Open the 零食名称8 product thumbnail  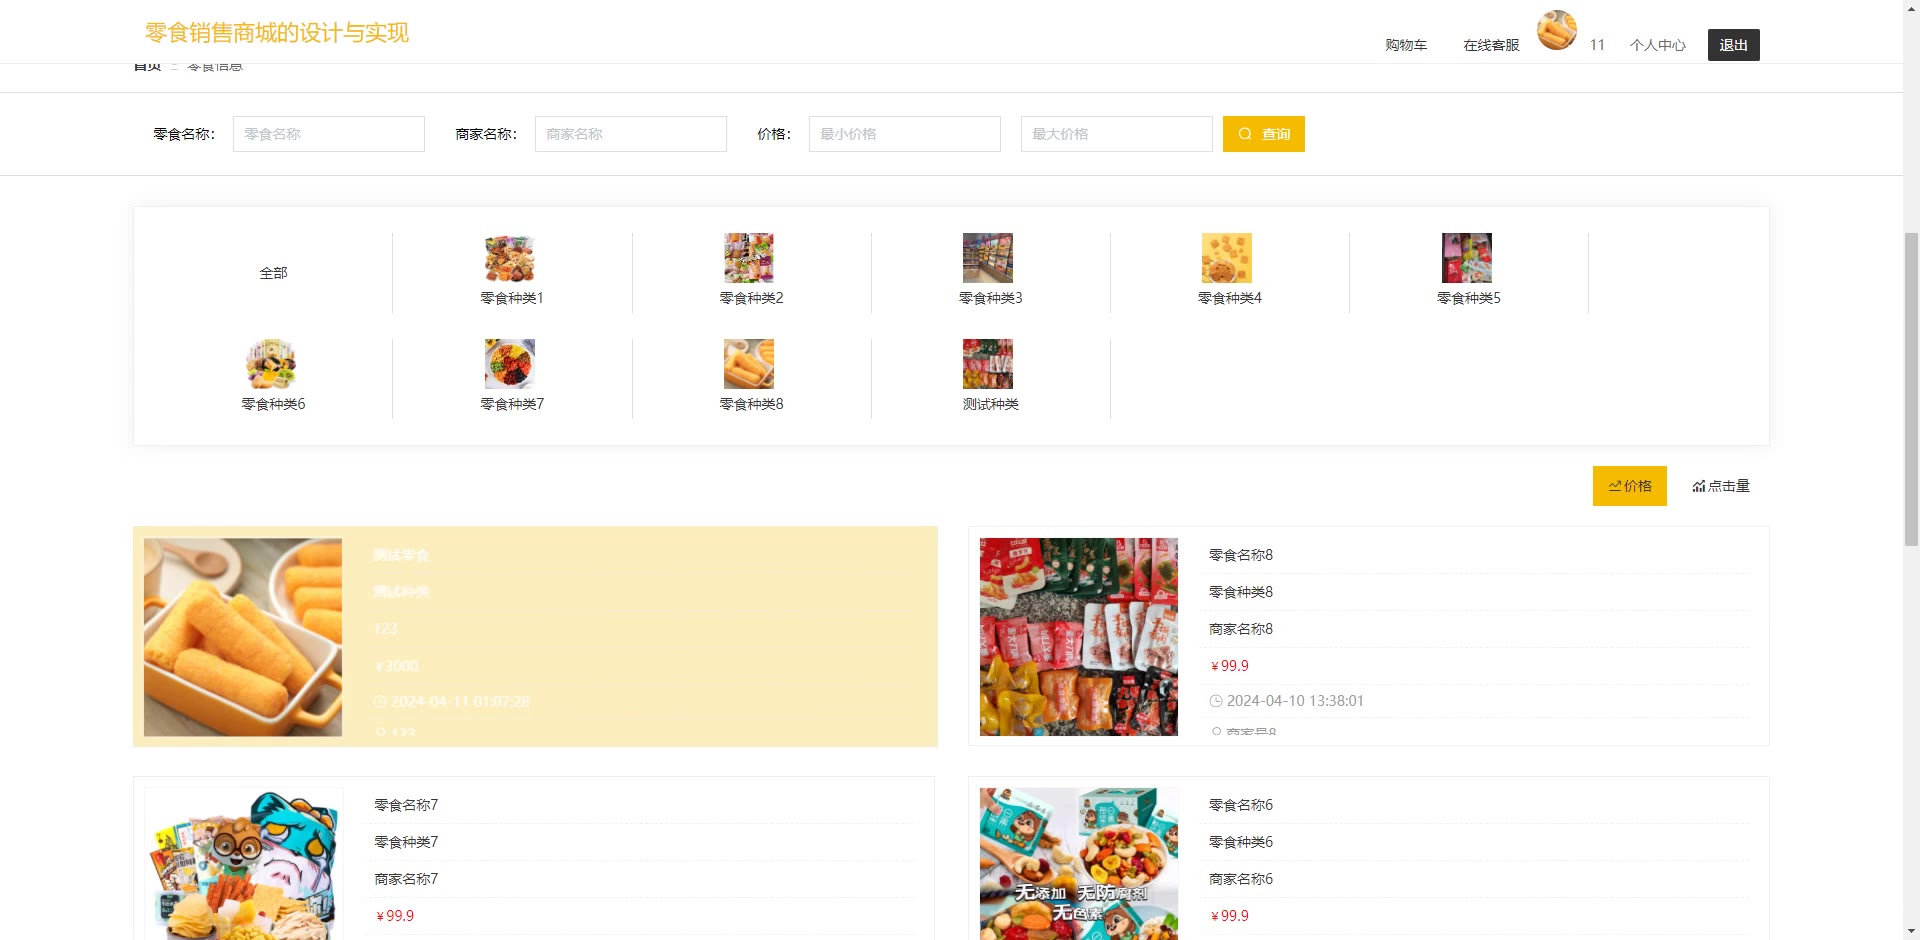1079,637
